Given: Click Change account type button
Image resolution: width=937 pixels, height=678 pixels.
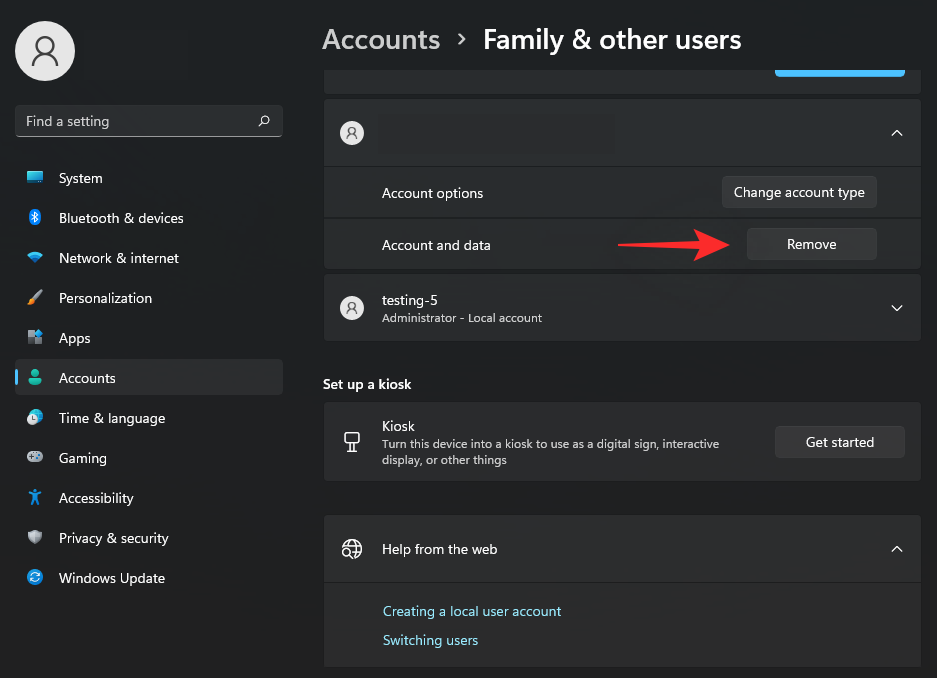Looking at the screenshot, I should (x=799, y=192).
